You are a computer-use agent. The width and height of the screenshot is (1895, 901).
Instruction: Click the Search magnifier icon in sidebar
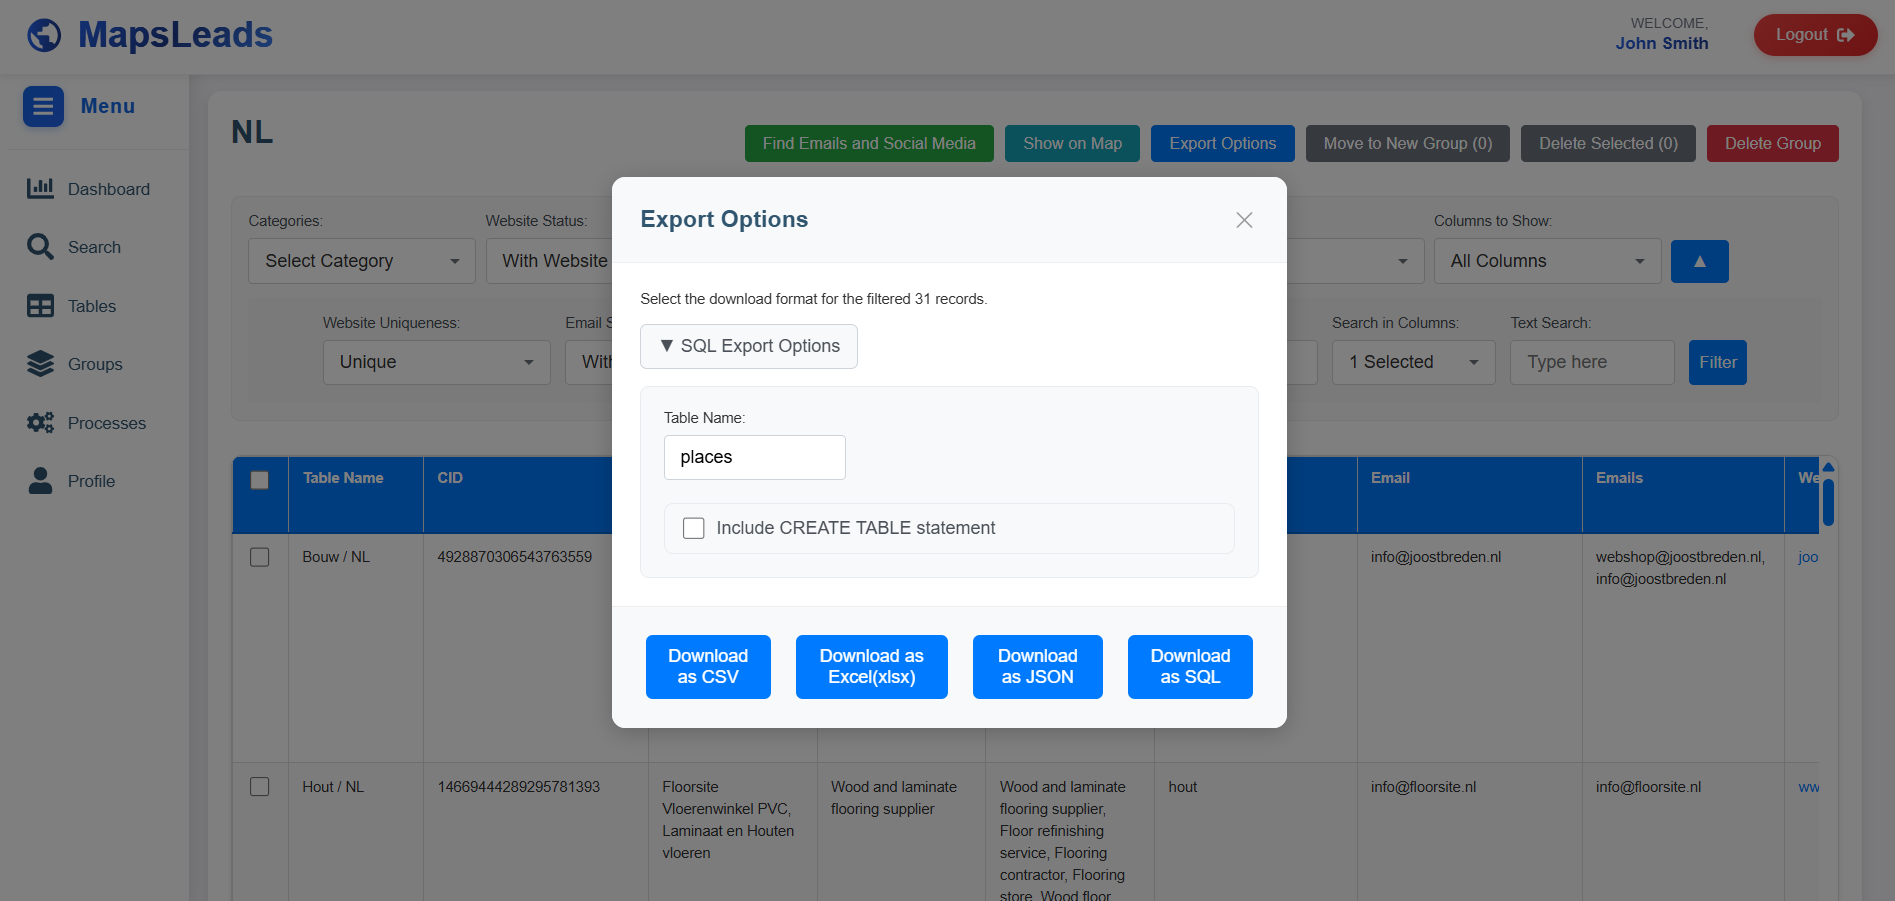pyautogui.click(x=40, y=247)
